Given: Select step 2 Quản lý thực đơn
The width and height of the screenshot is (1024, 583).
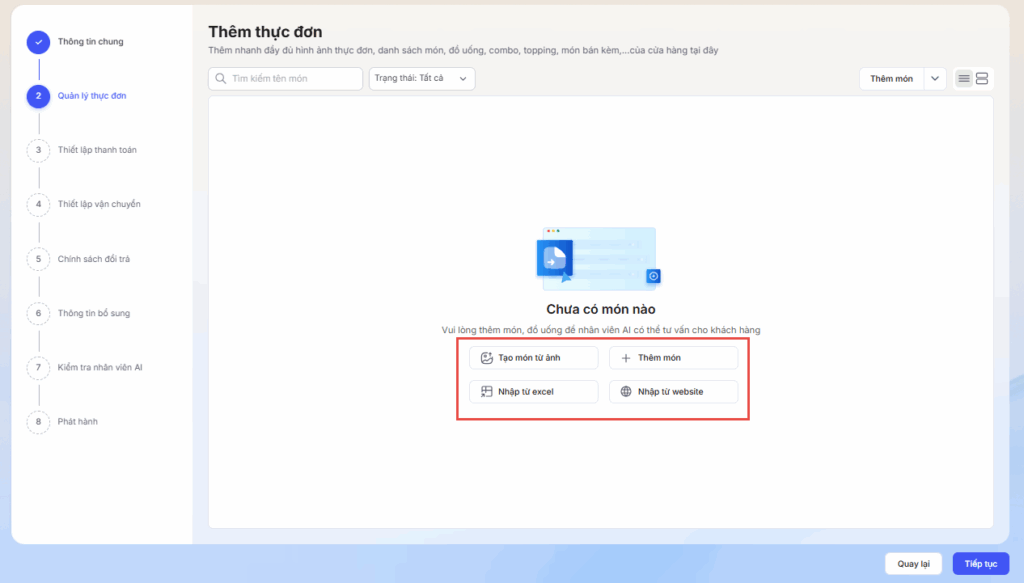Looking at the screenshot, I should click(x=92, y=96).
